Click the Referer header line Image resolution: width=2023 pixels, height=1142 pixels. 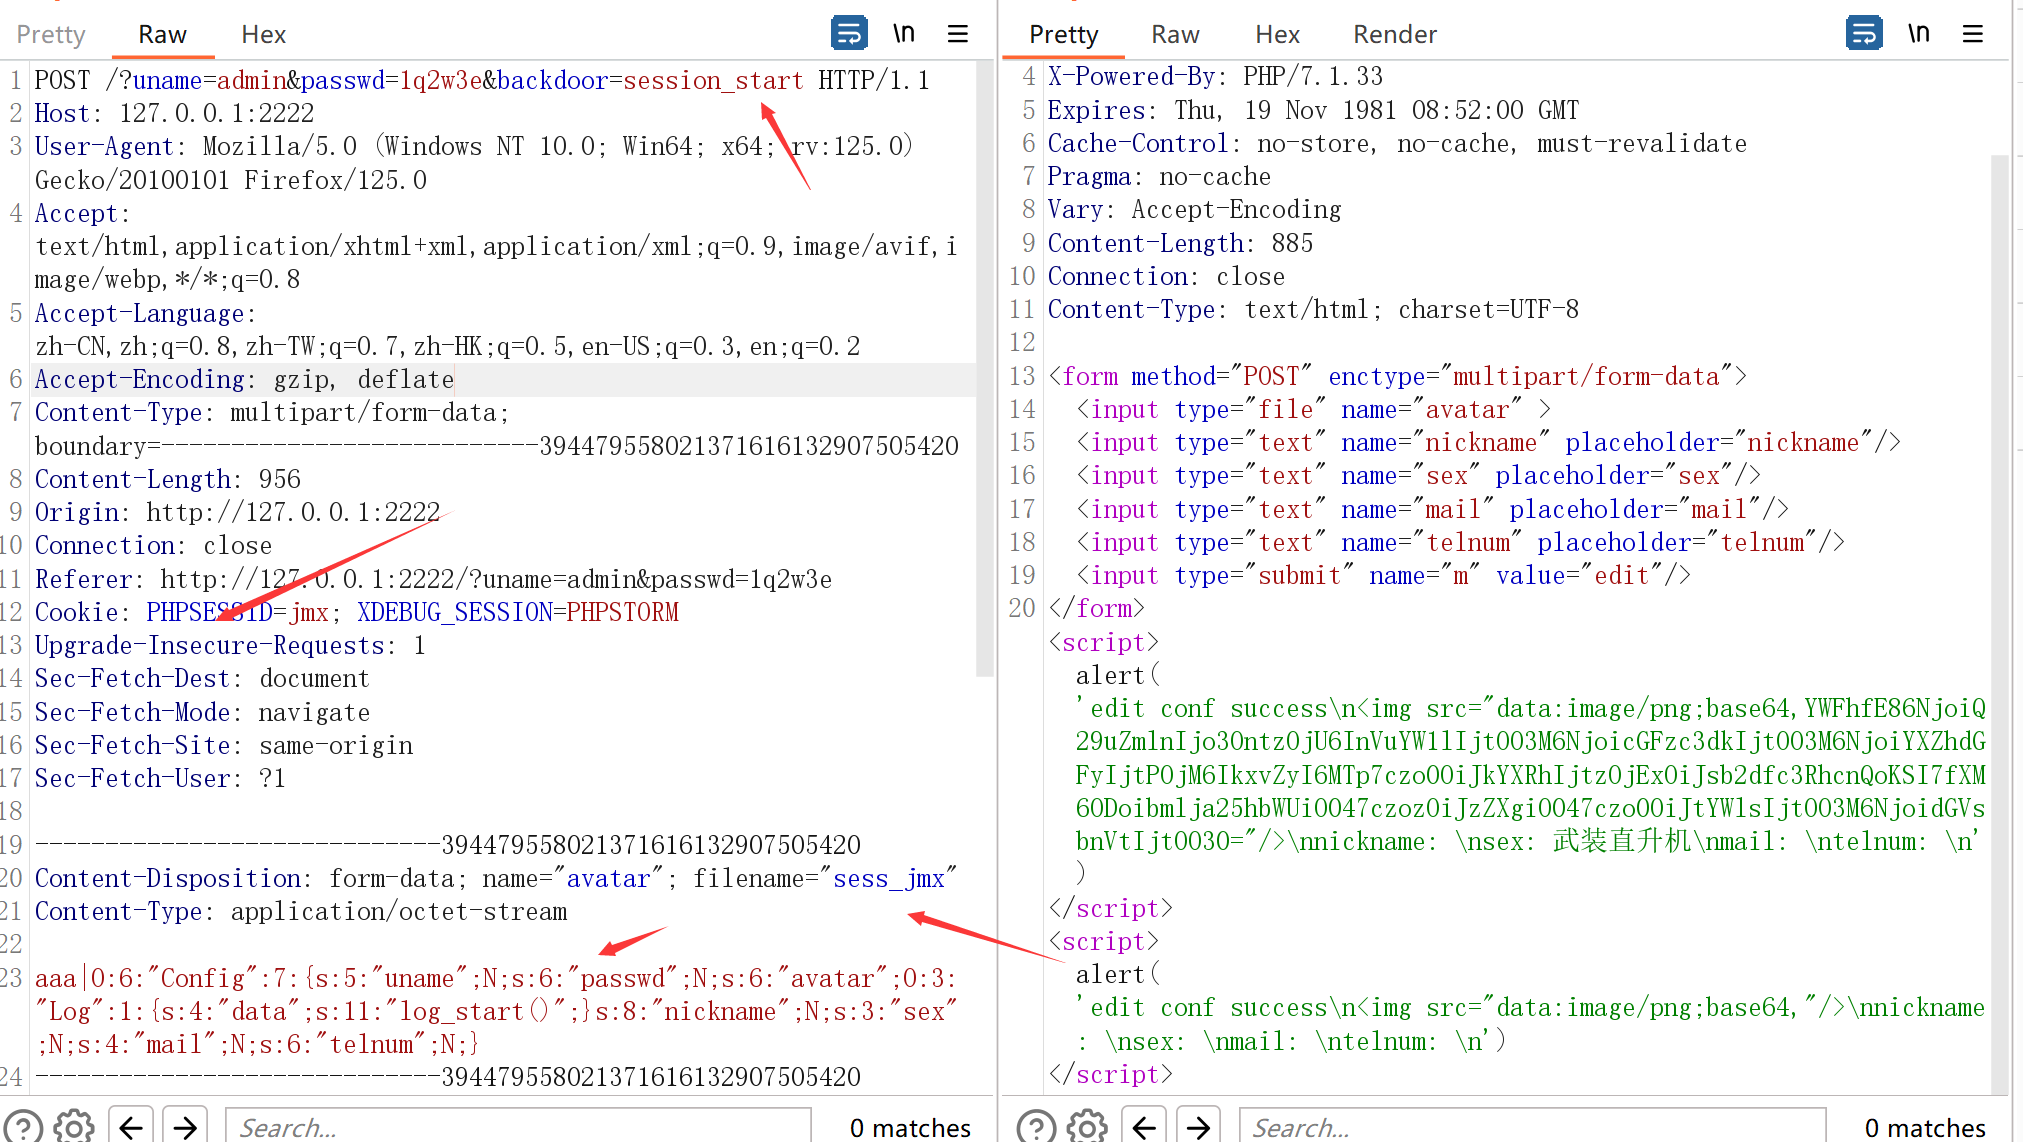(x=433, y=580)
